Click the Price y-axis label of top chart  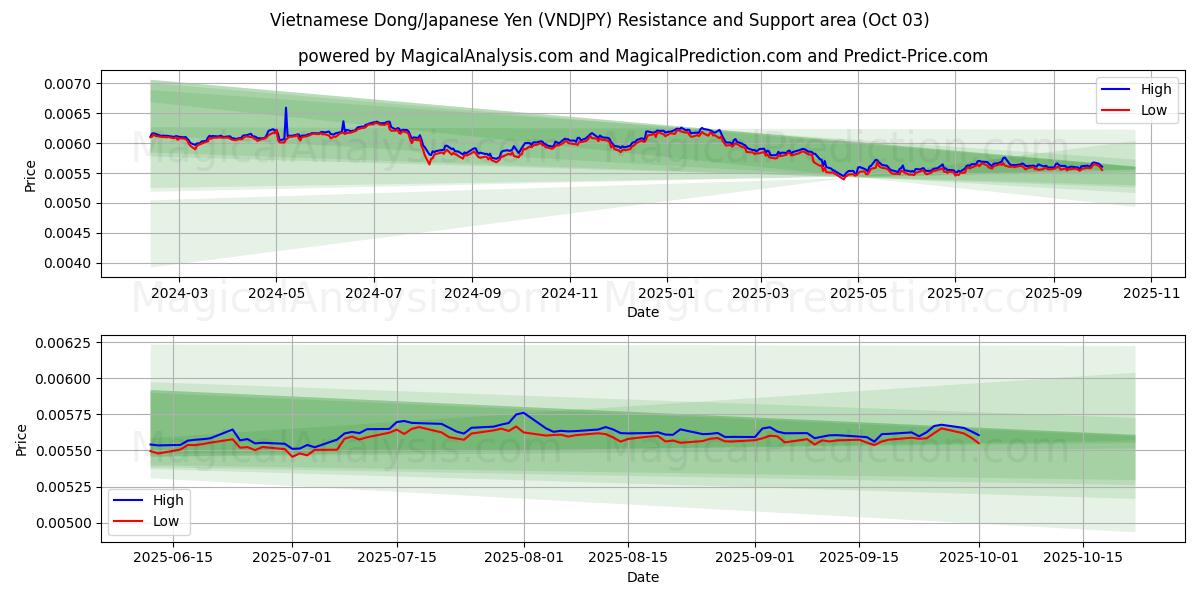(30, 175)
